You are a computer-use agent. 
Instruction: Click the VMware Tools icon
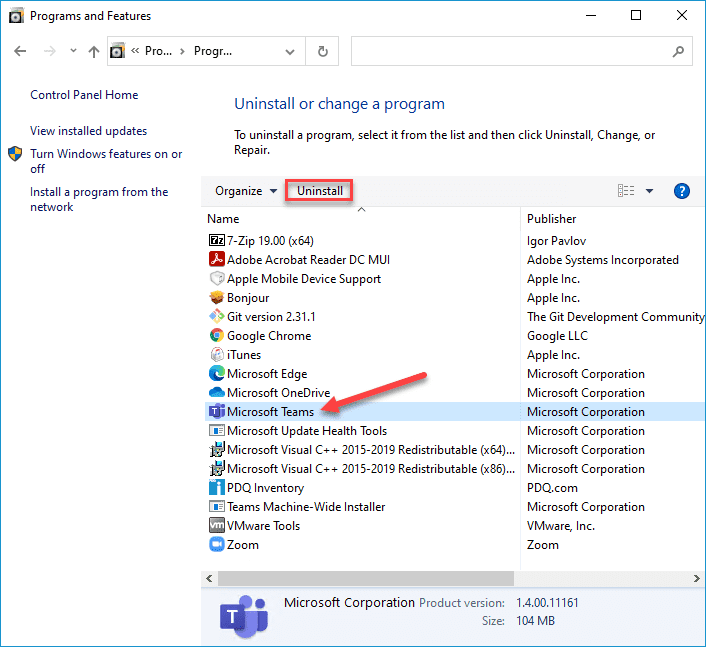point(217,525)
